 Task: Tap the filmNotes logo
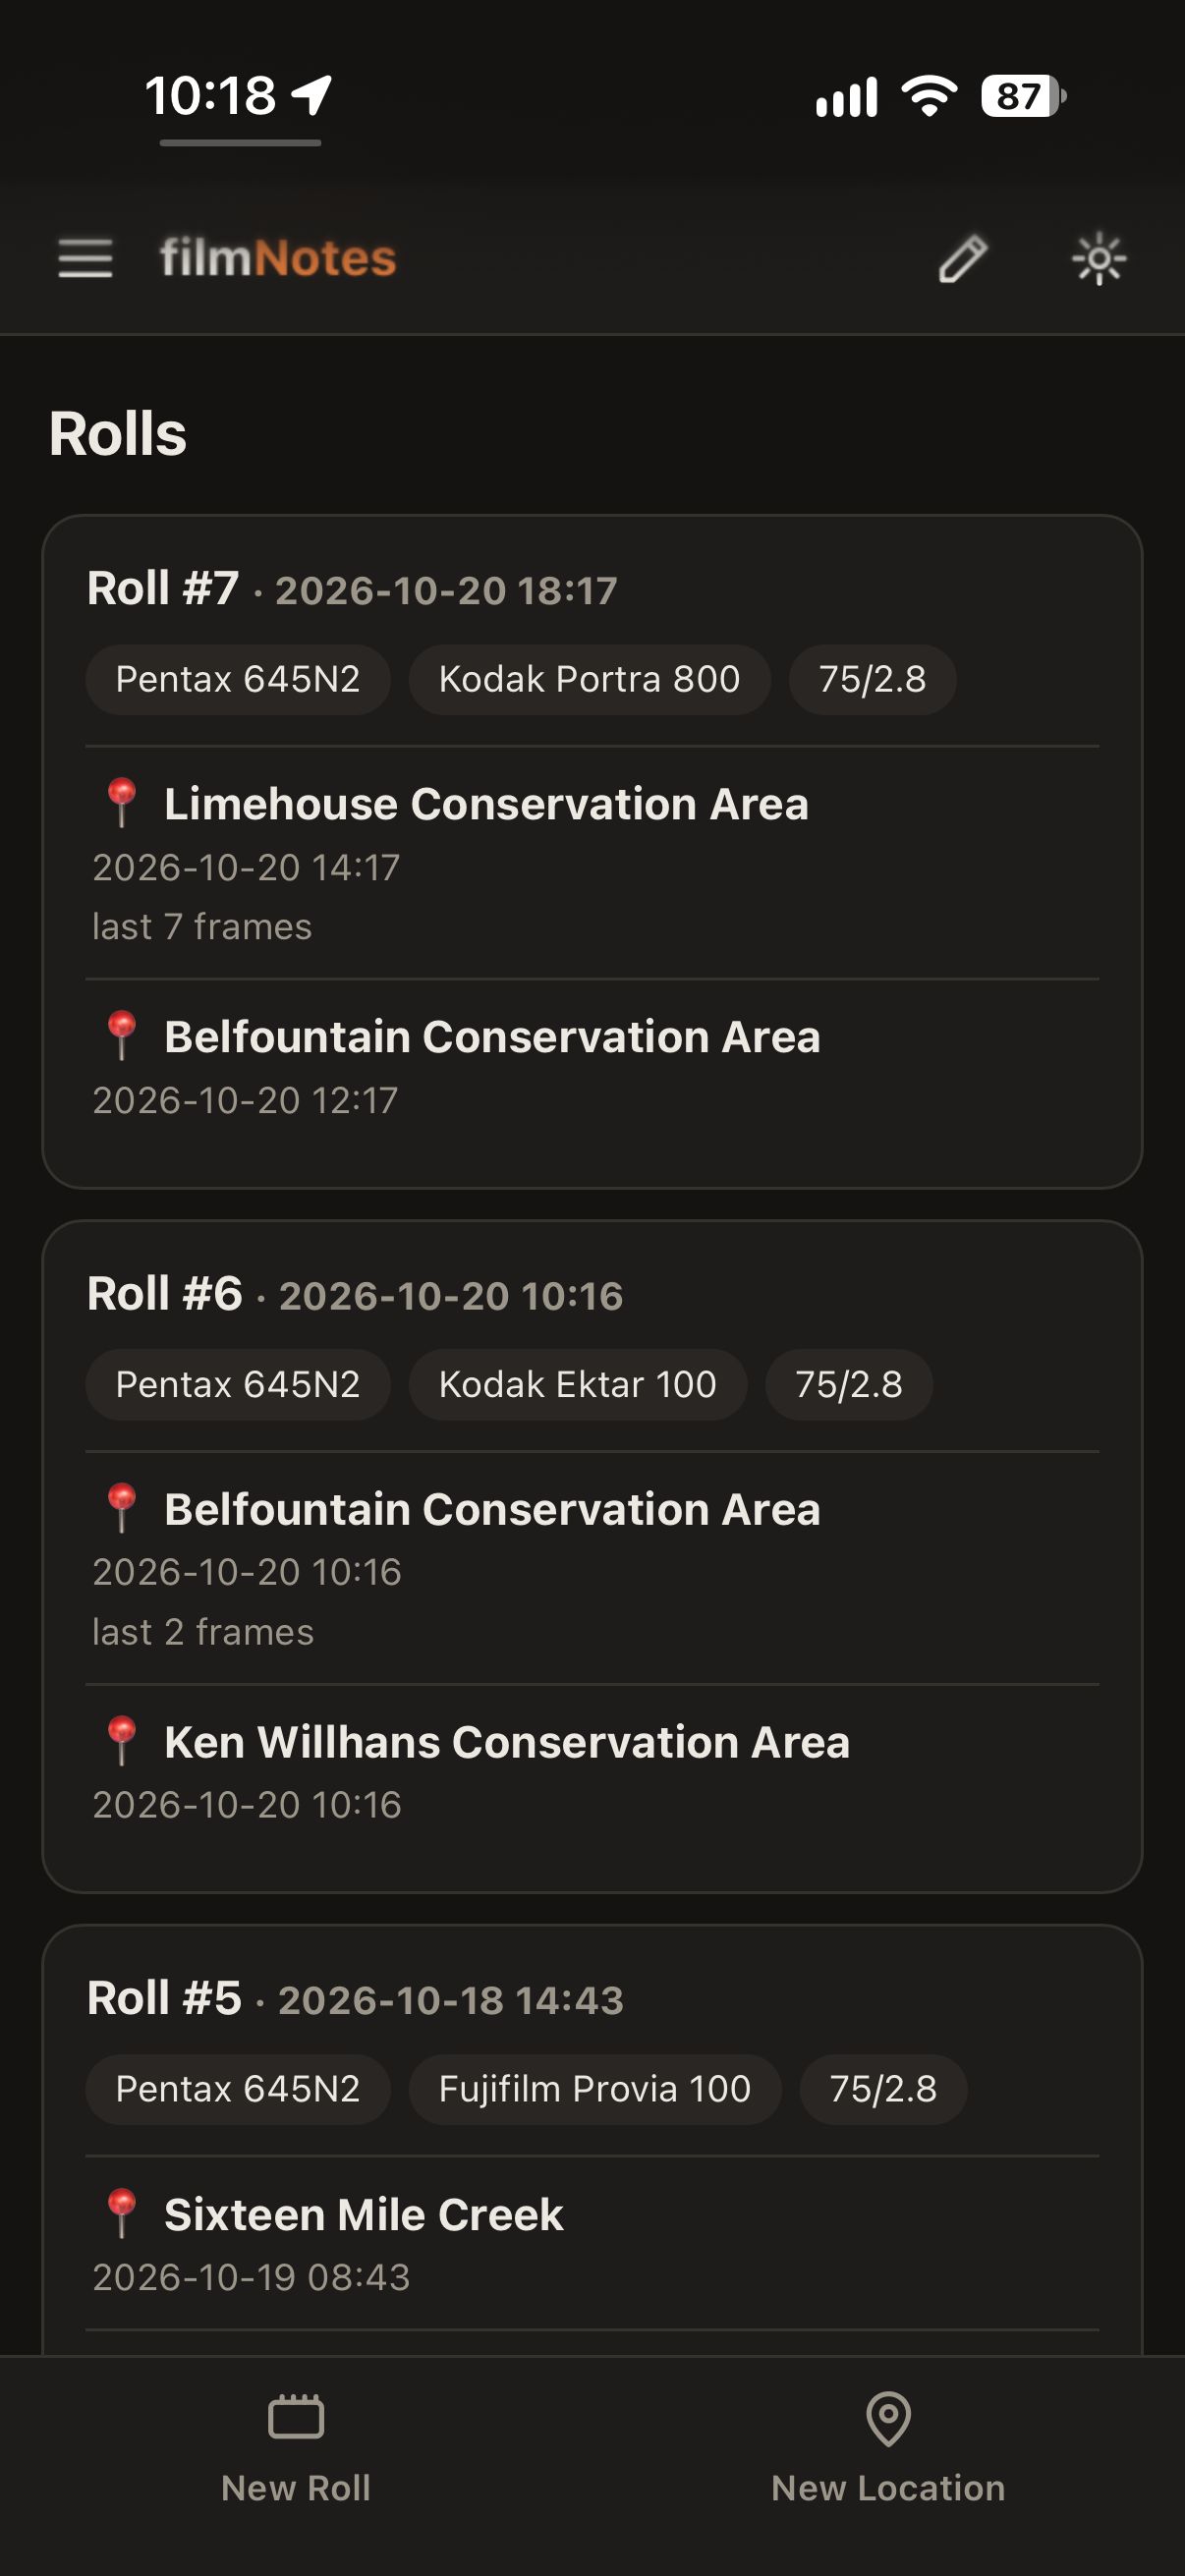click(x=278, y=258)
